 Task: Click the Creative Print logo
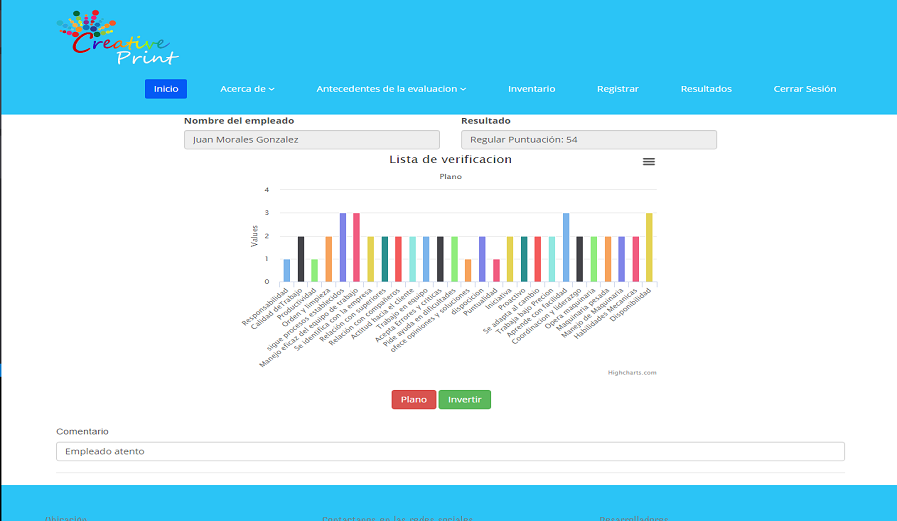(117, 38)
